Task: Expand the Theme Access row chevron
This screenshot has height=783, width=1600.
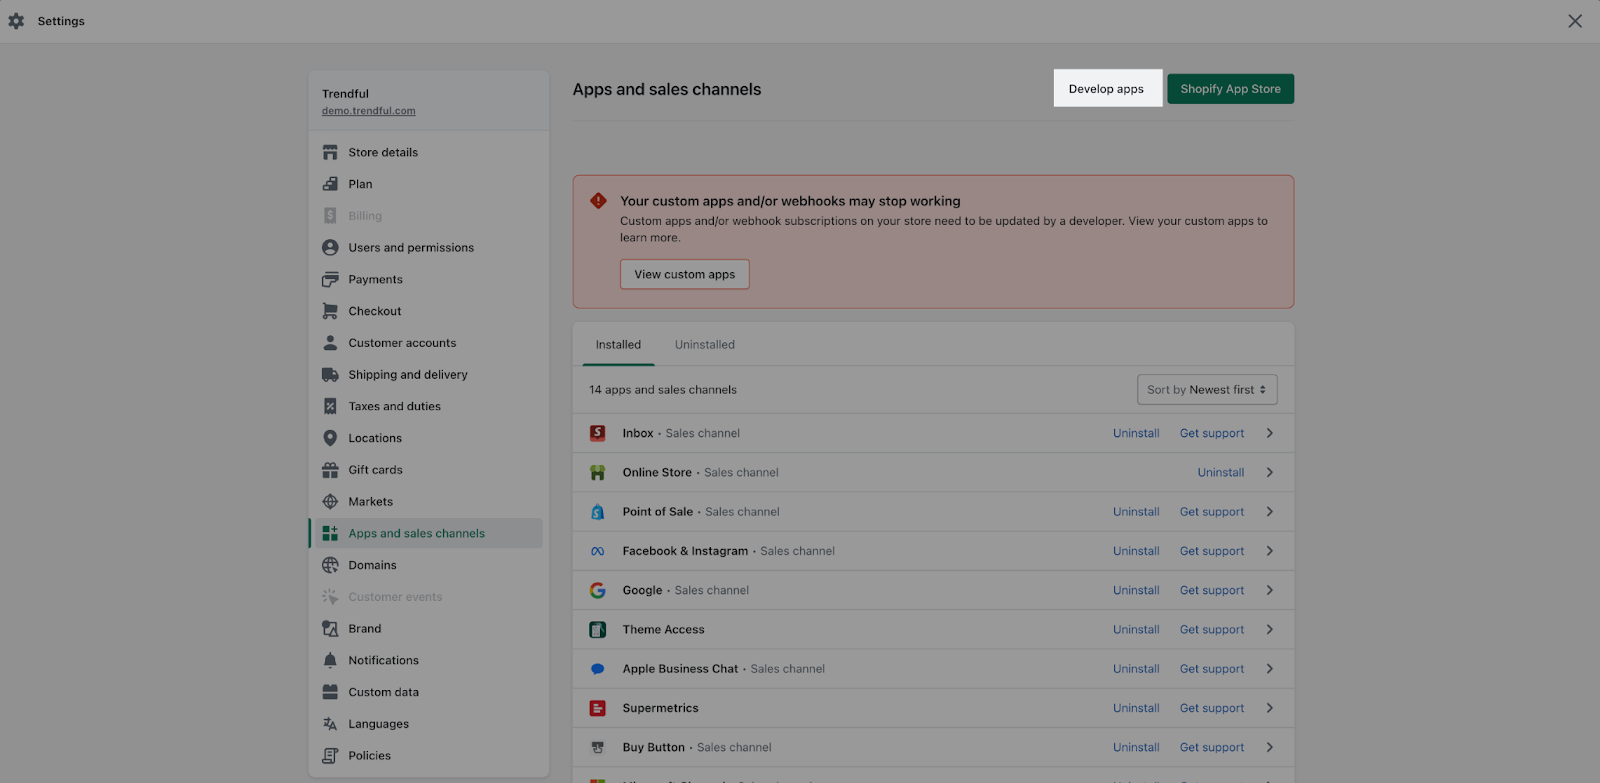Action: click(x=1270, y=630)
